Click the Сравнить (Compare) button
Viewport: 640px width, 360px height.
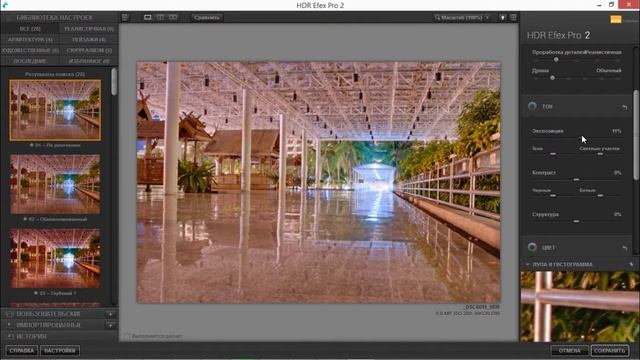click(207, 18)
